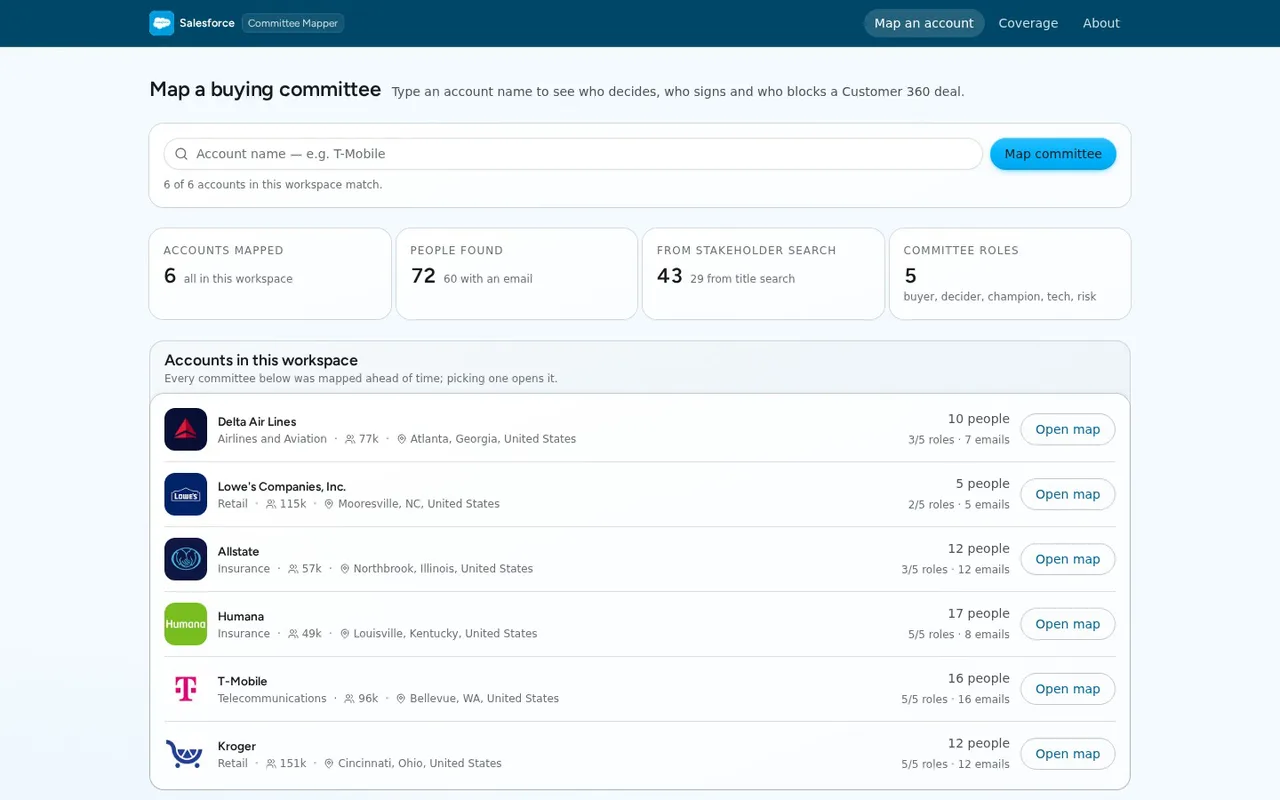Viewport: 1280px width, 800px height.
Task: Click the location pin for Cincinnati, Ohio
Action: coord(329,764)
